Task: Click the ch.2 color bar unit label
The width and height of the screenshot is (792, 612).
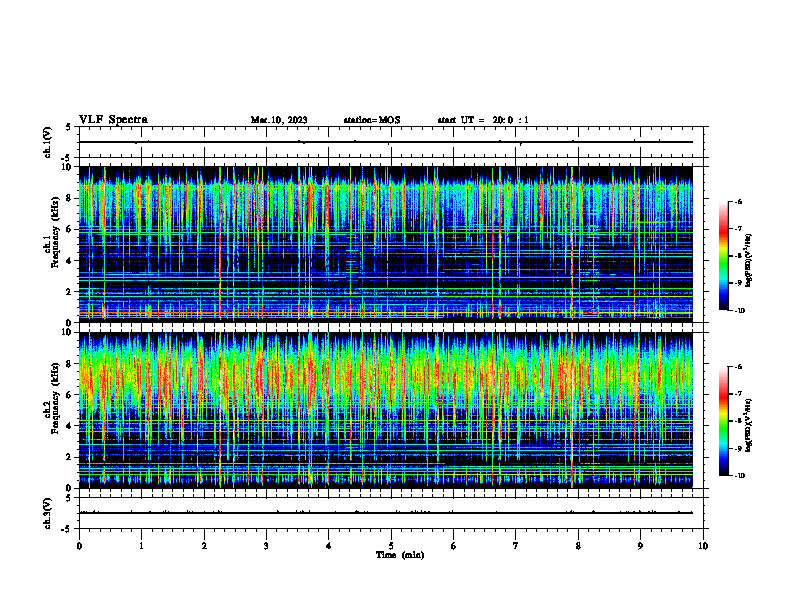Action: (x=749, y=426)
